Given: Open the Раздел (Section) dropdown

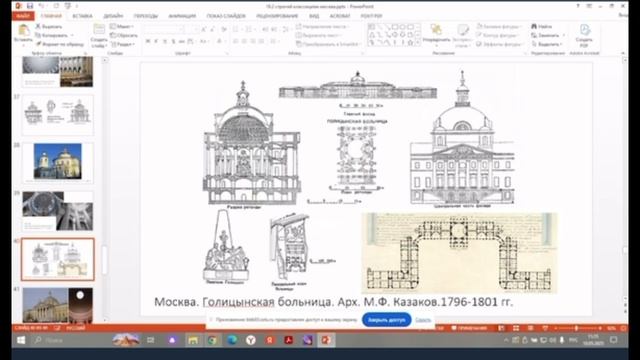Looking at the screenshot, I should pos(123,44).
